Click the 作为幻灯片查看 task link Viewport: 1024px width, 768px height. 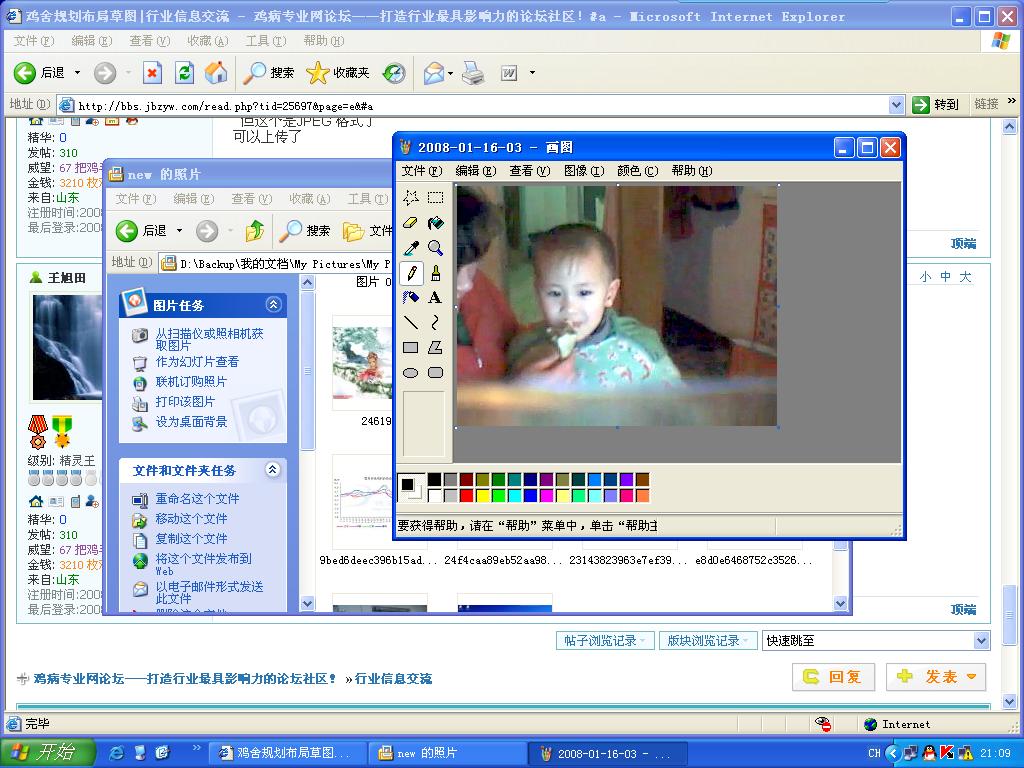click(x=197, y=362)
